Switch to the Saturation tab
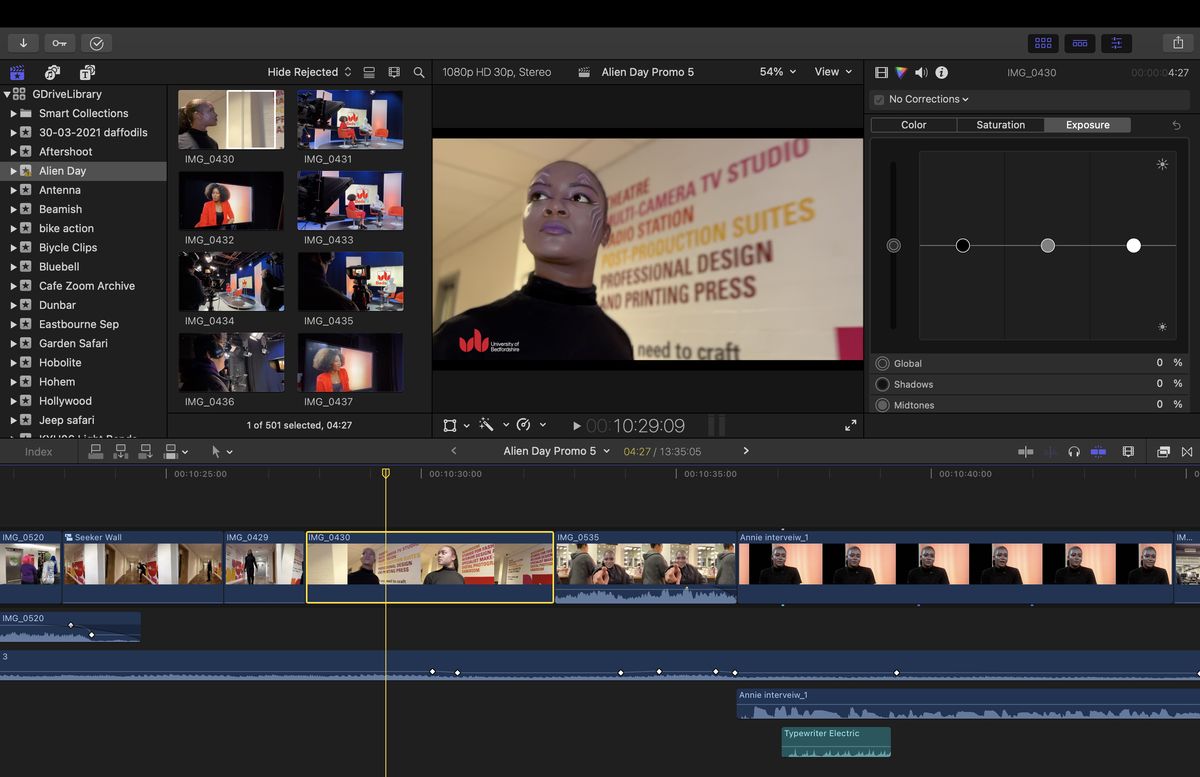This screenshot has height=777, width=1200. pos(999,124)
